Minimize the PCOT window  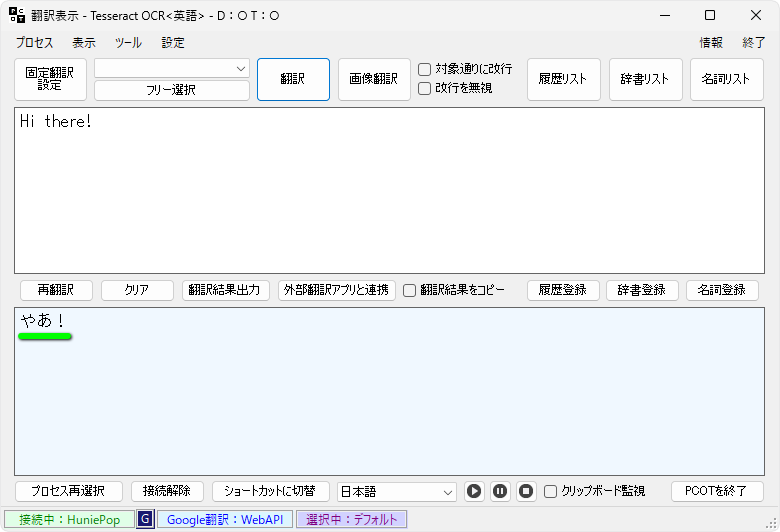point(665,15)
